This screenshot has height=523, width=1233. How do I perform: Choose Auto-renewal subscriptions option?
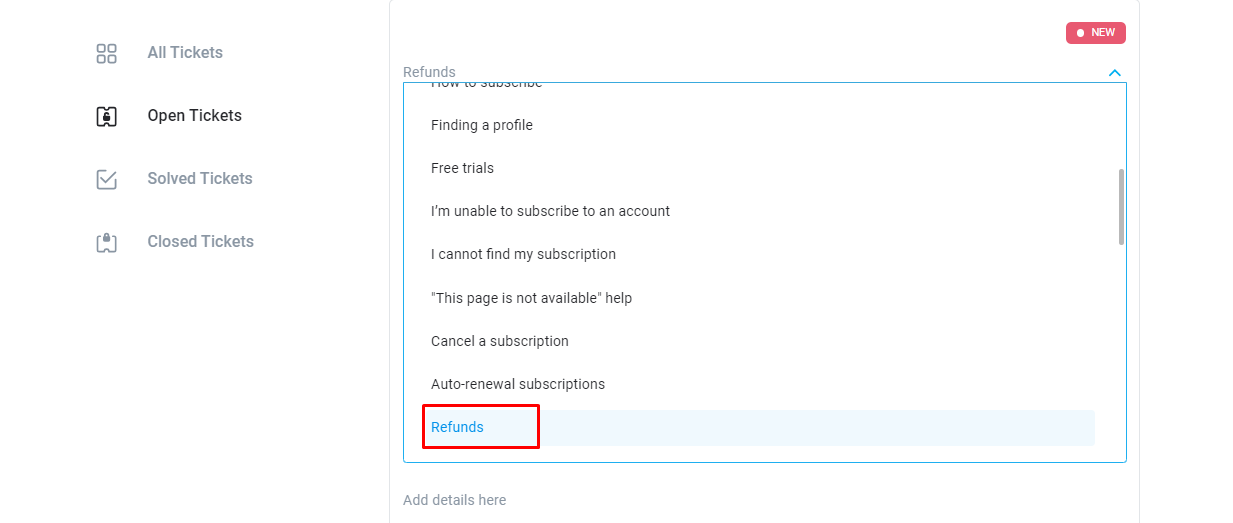pyautogui.click(x=518, y=384)
